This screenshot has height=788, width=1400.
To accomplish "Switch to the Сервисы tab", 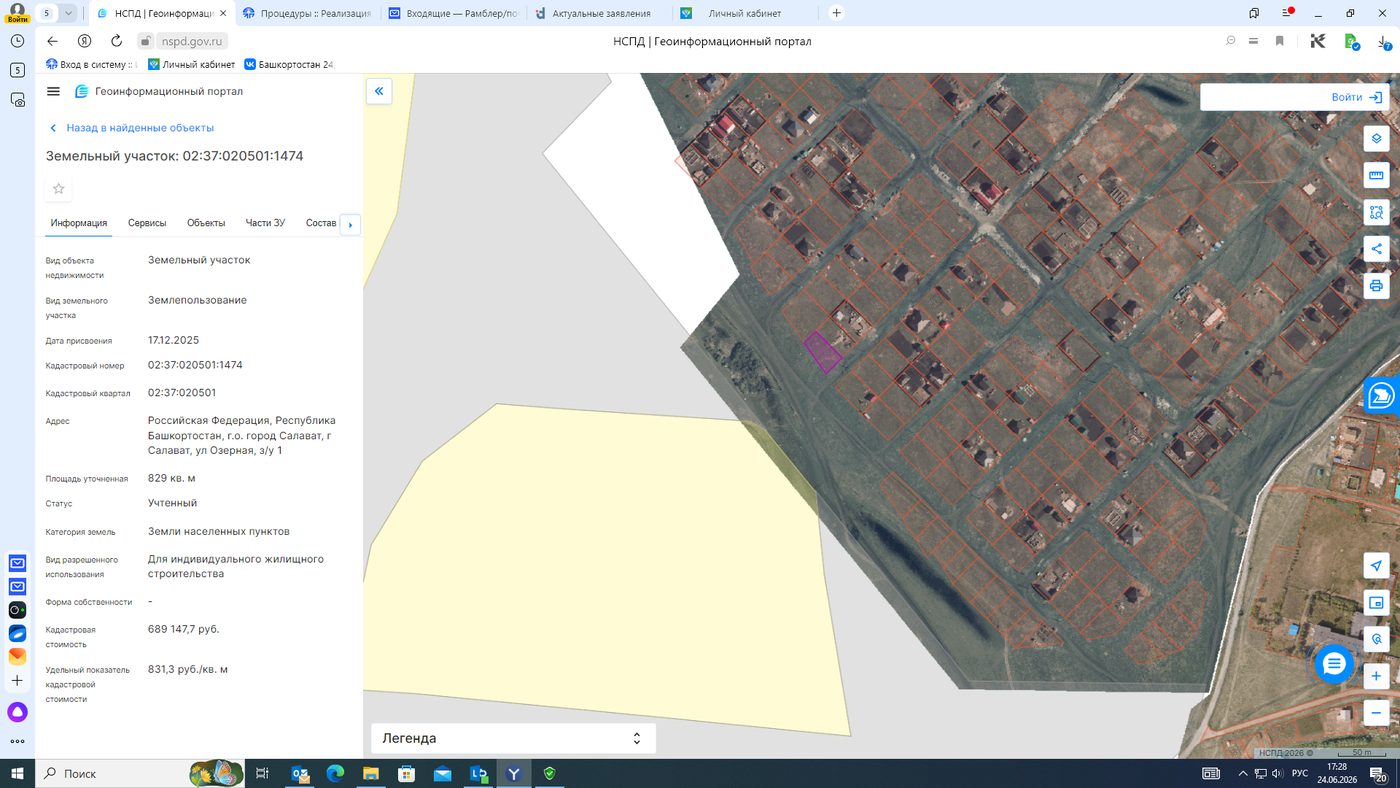I will tap(147, 223).
